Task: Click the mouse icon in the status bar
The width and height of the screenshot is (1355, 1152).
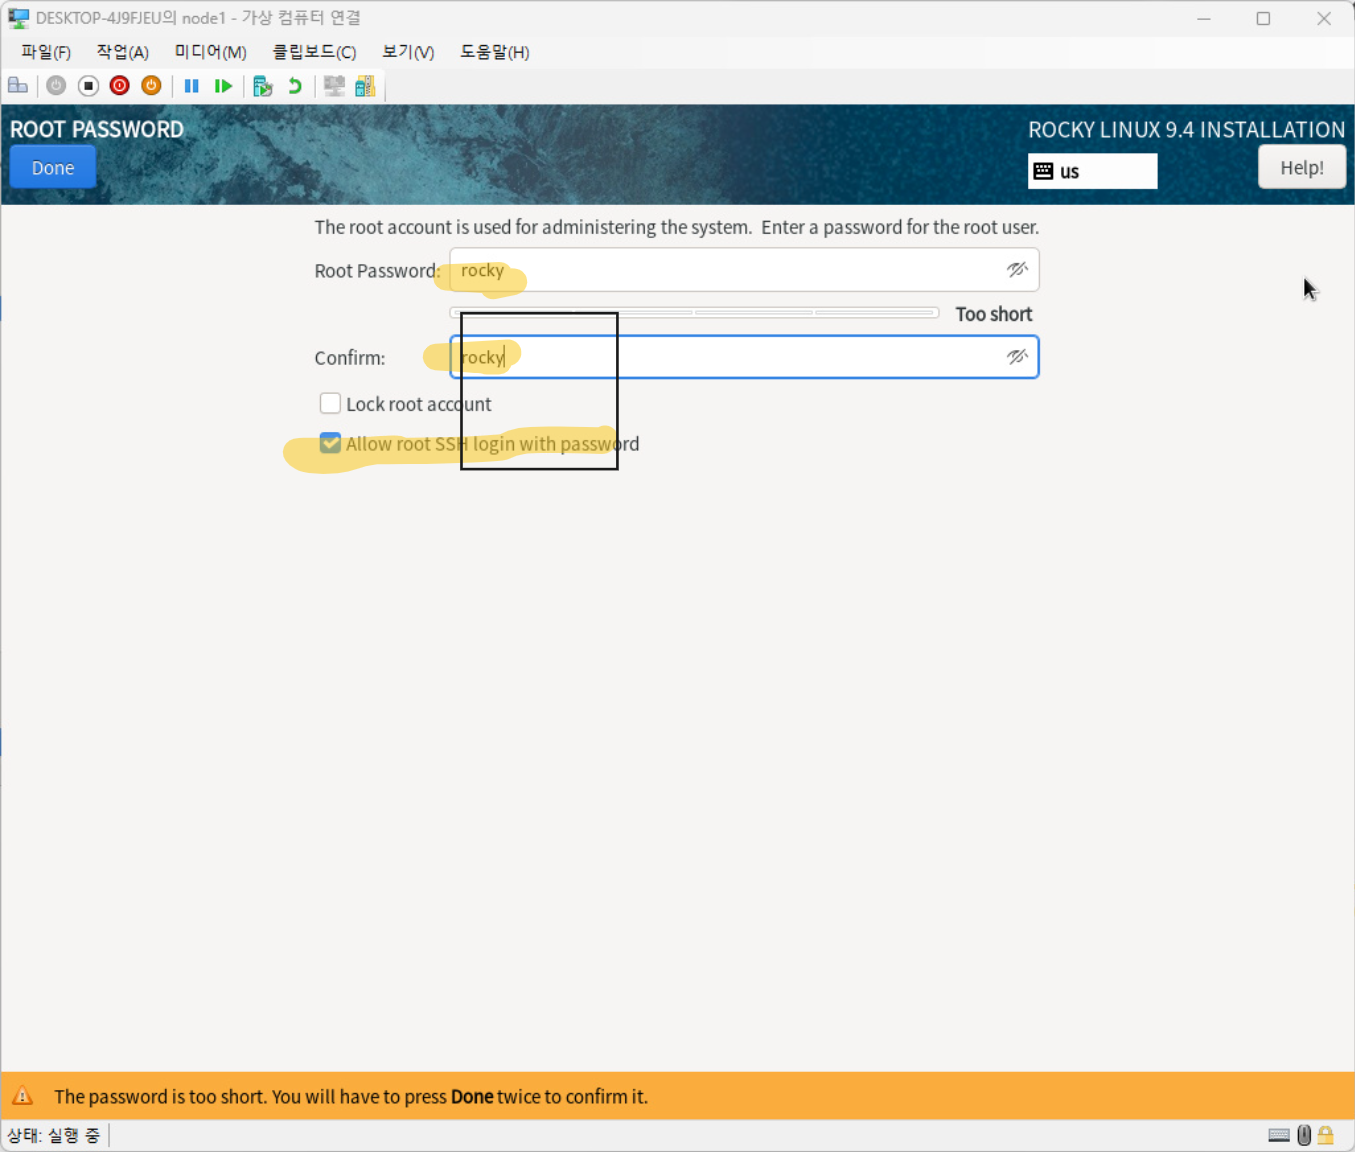Action: point(1304,1135)
